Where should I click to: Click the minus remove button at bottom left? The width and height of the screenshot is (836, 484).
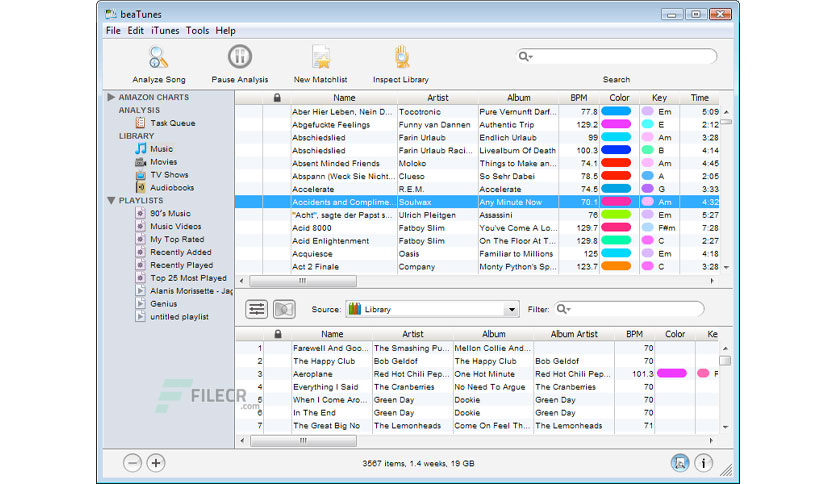[132, 463]
